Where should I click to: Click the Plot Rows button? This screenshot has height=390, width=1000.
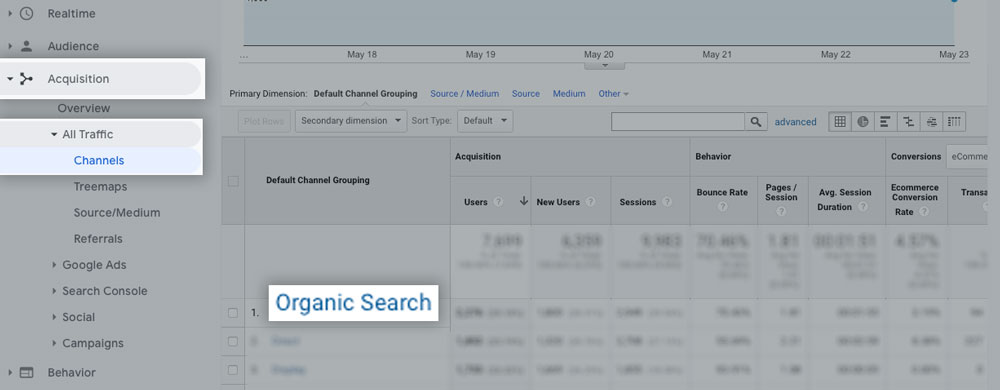click(x=265, y=121)
